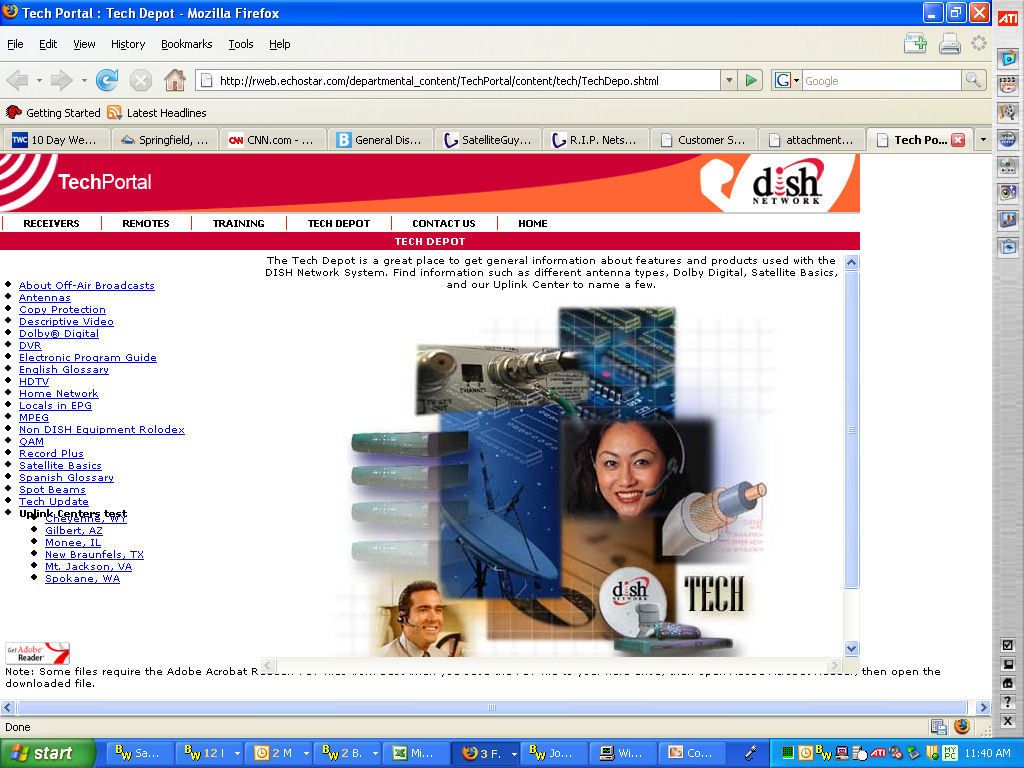
Task: Click the New Tab toolbar icon
Action: pos(916,44)
